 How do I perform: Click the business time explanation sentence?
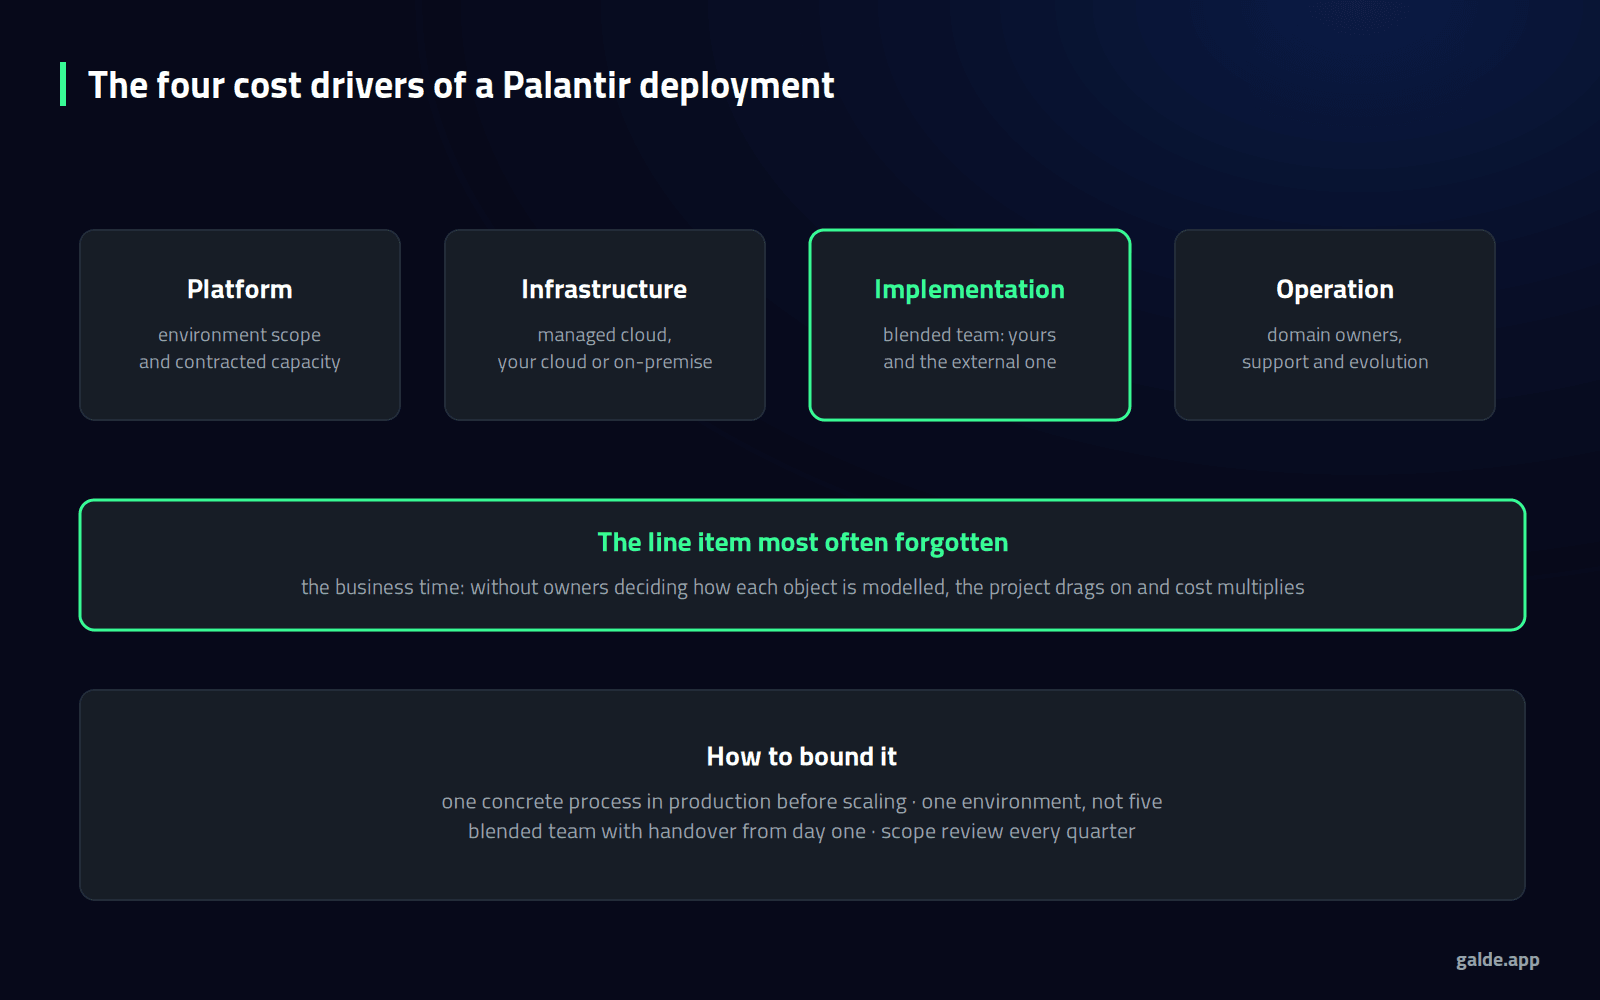click(803, 587)
